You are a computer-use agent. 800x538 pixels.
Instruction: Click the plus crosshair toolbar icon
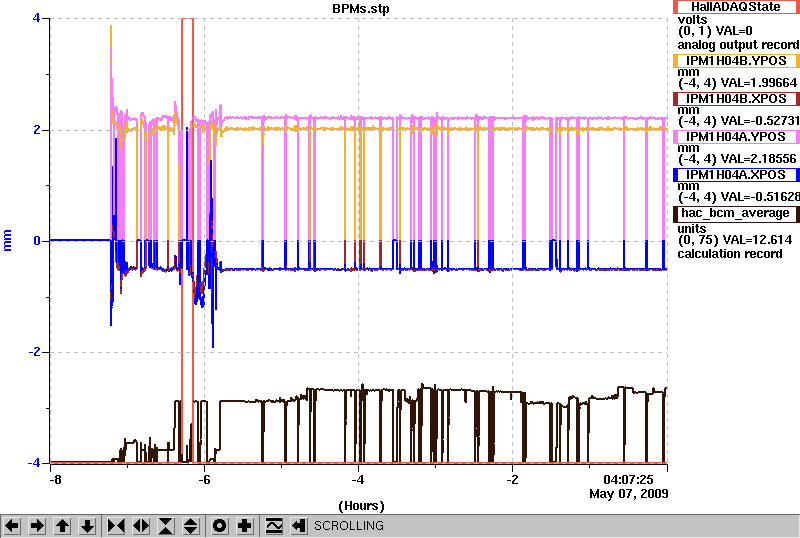coord(245,526)
